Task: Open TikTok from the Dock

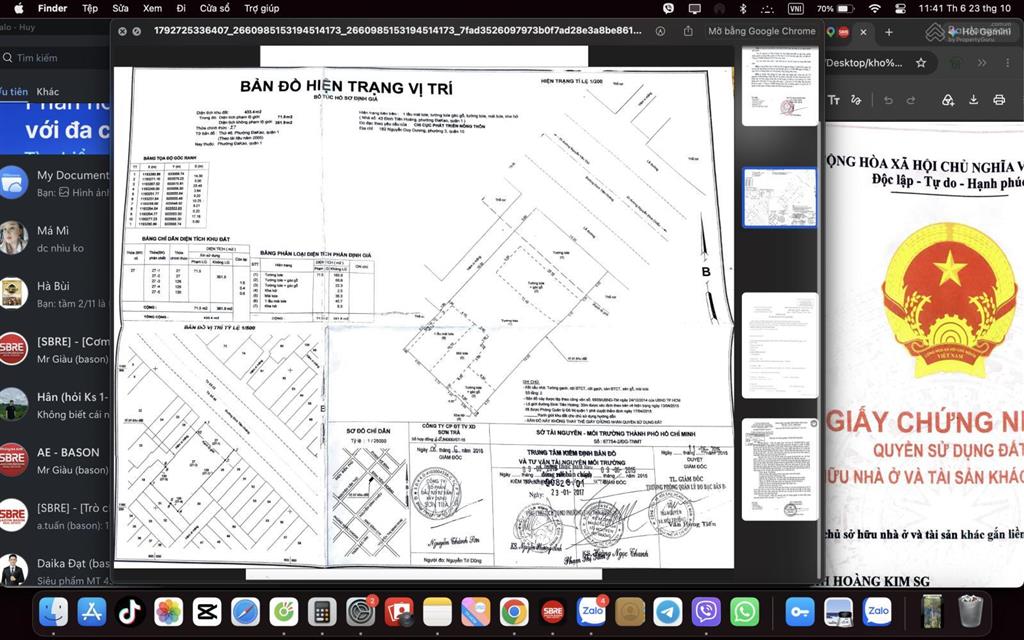Action: tap(129, 612)
